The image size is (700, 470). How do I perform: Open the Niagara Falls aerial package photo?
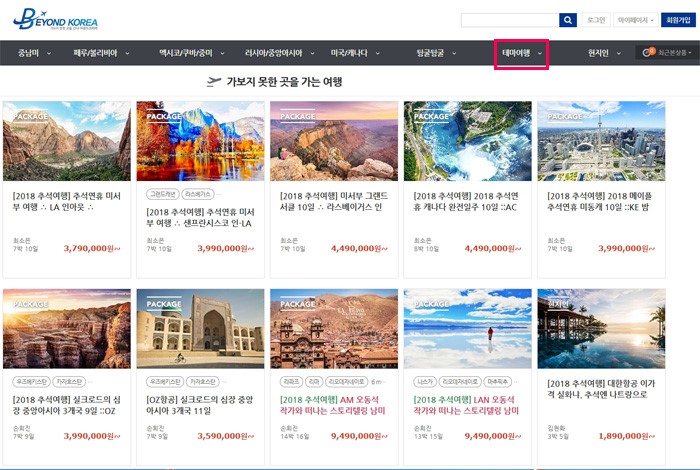coord(467,141)
